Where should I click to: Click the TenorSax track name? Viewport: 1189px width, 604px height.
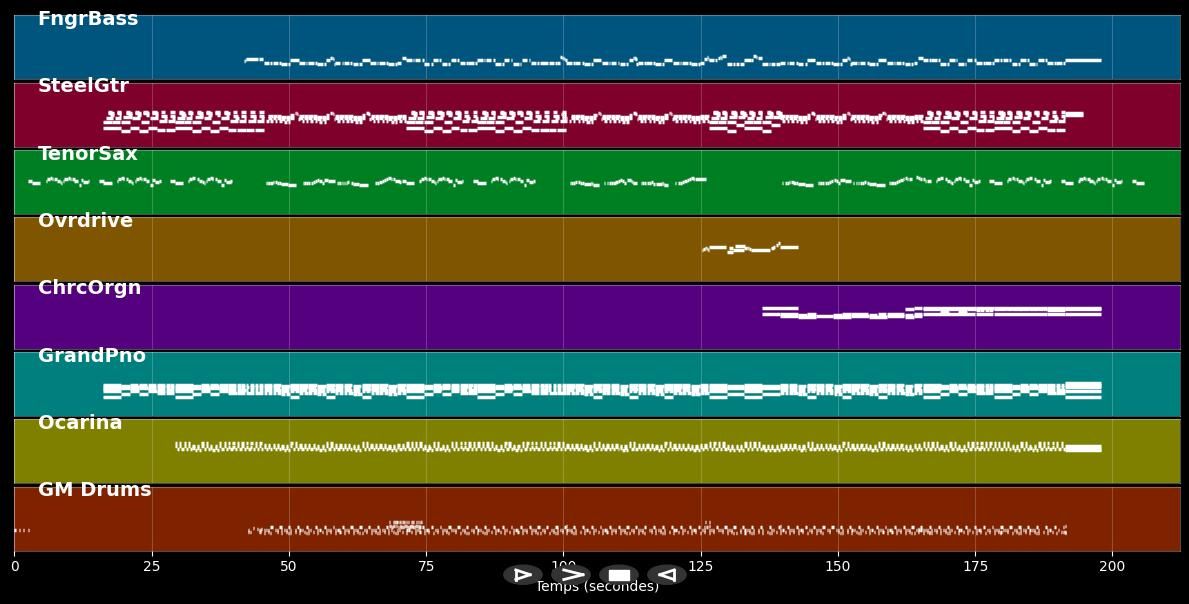88,154
